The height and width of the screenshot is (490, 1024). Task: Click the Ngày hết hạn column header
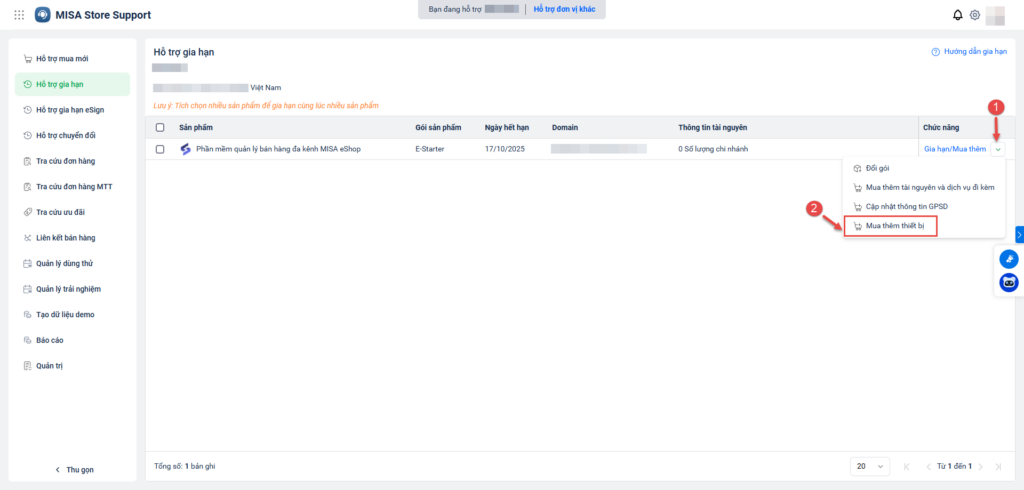coord(507,127)
